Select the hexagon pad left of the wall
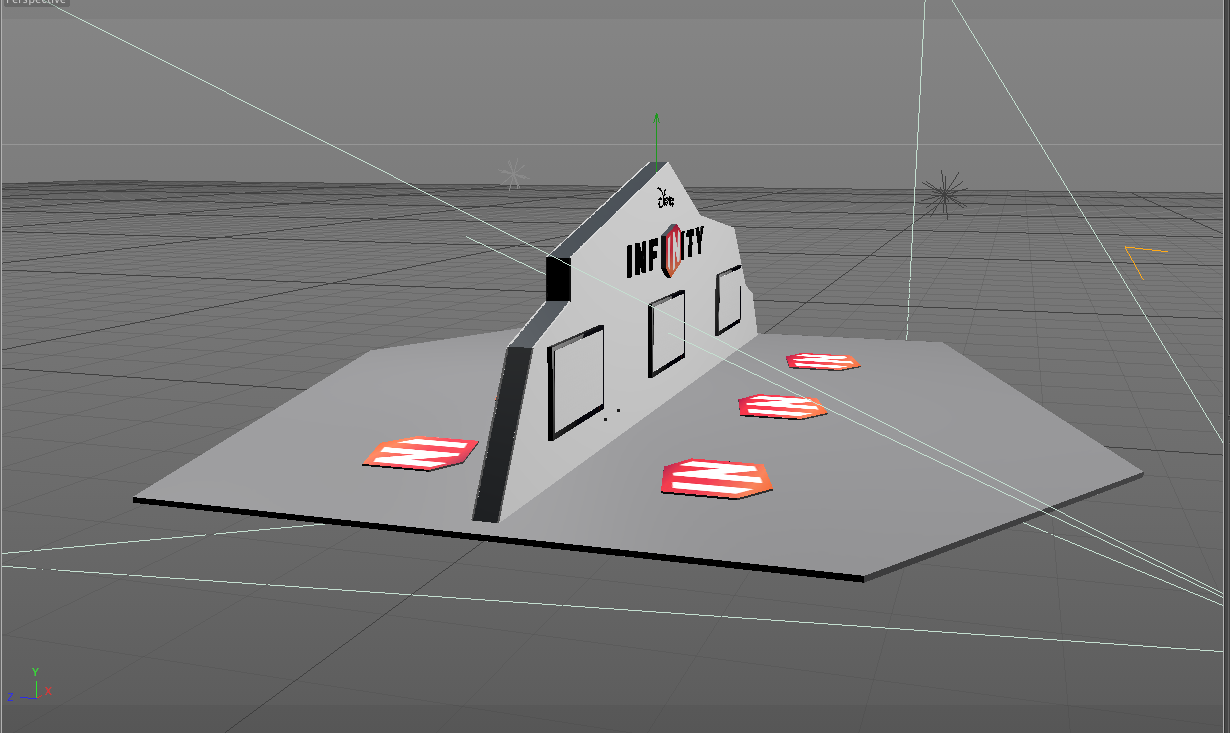 tap(419, 452)
